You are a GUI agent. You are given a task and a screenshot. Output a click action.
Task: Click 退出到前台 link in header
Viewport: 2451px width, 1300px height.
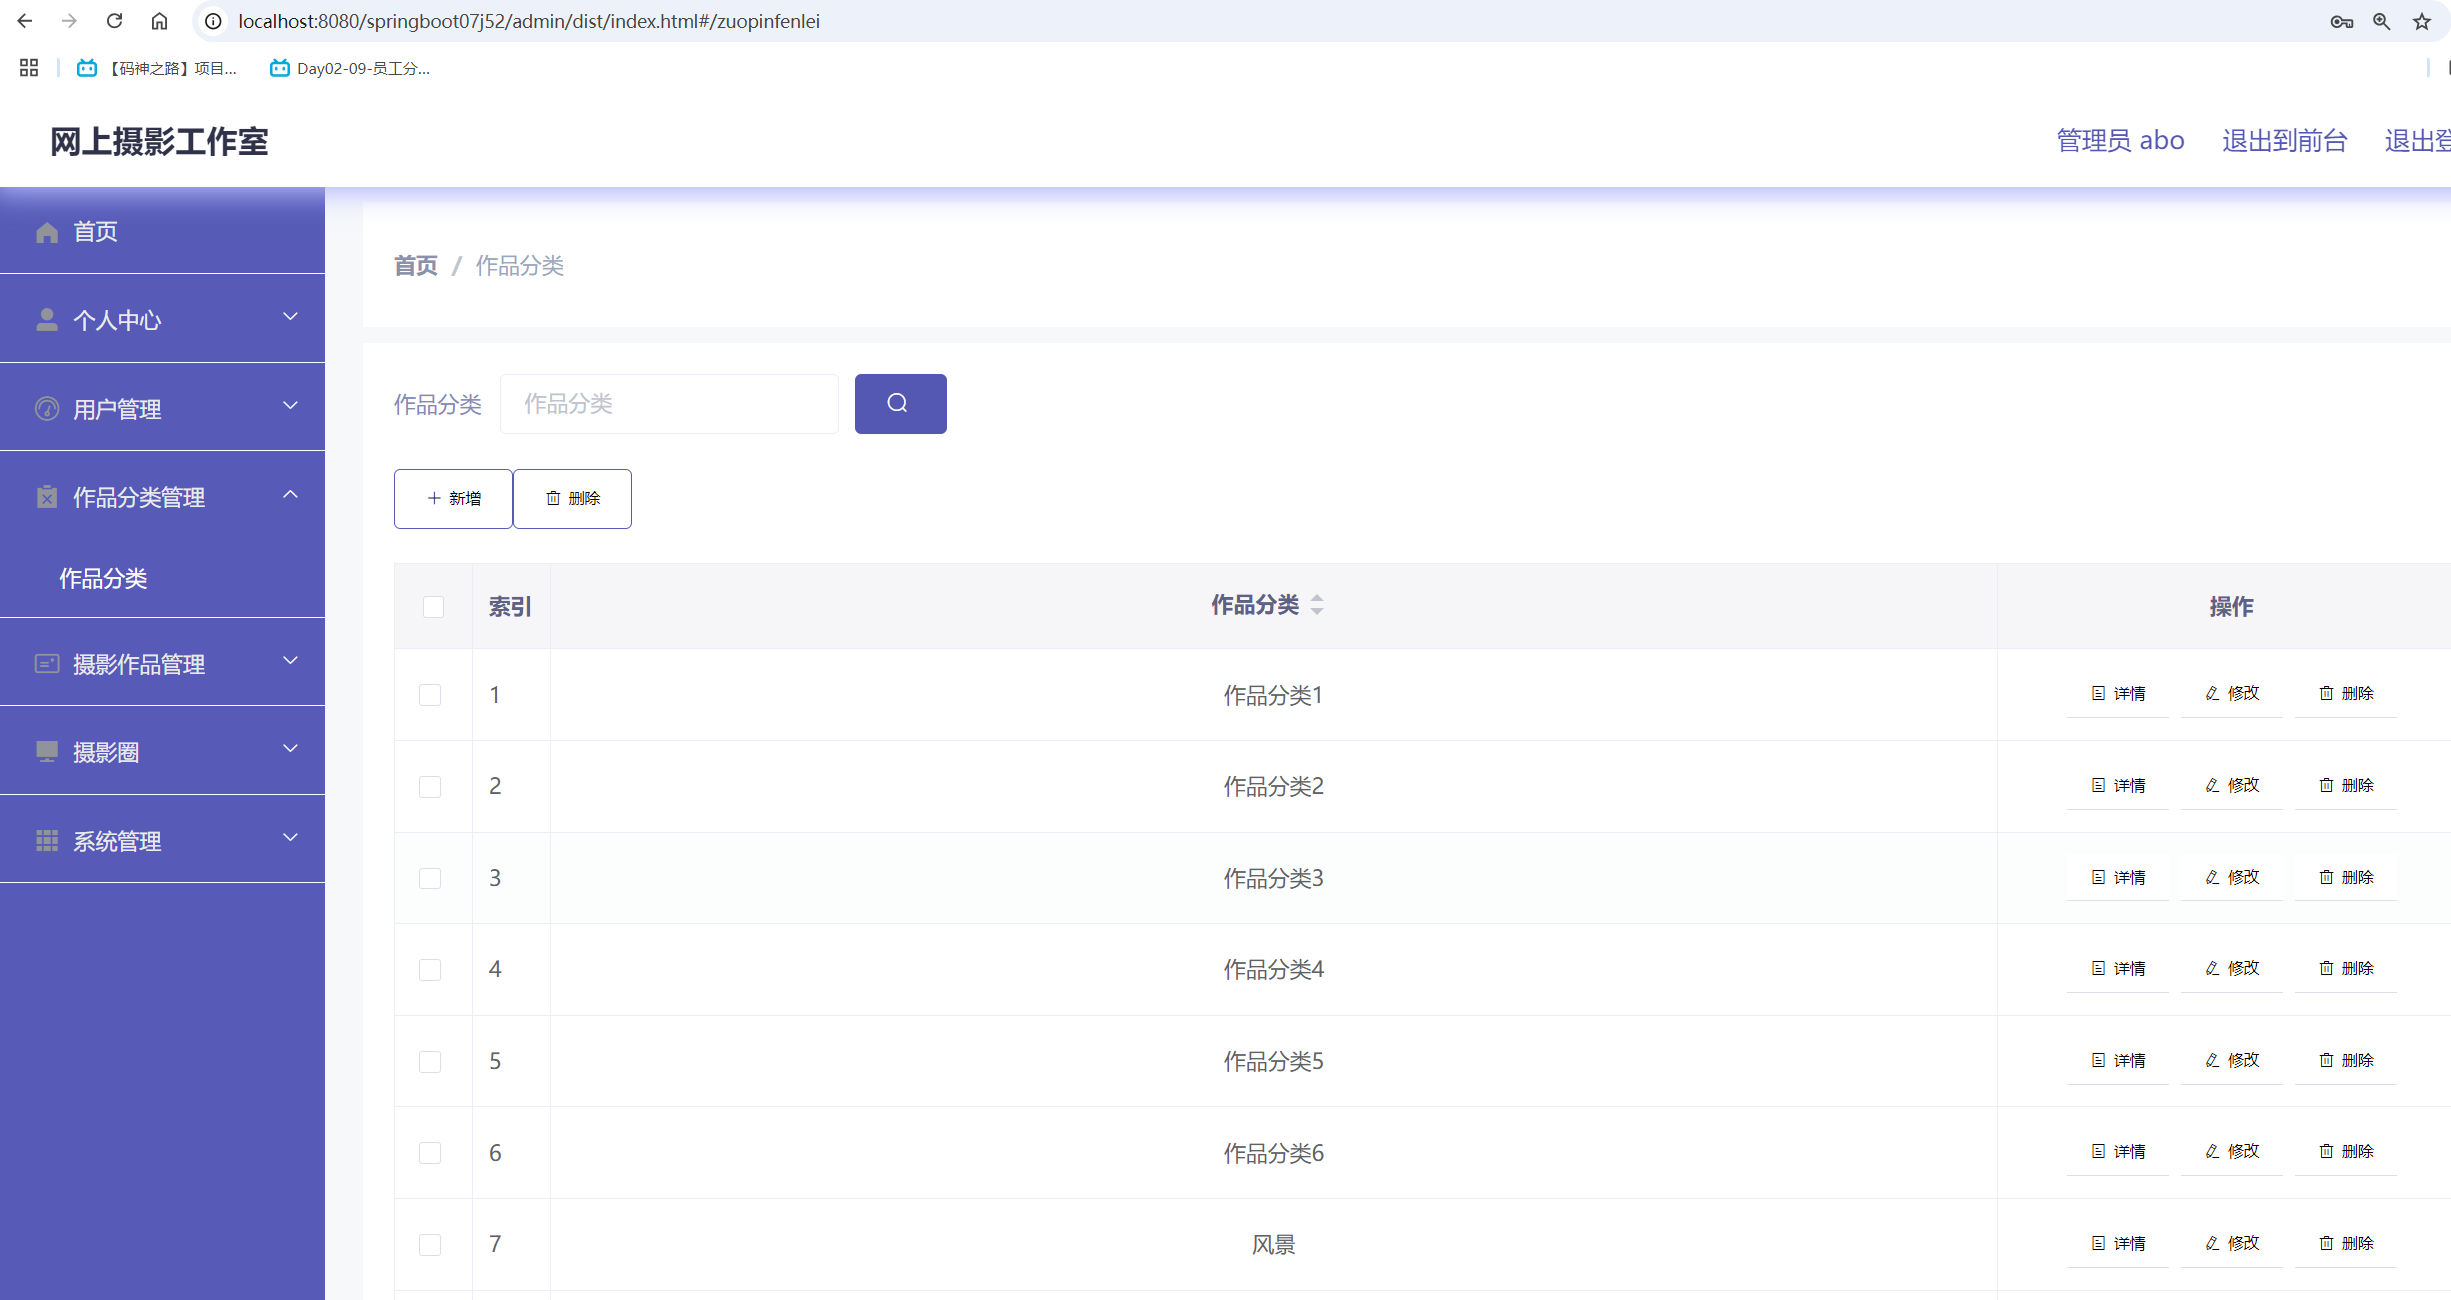2284,141
